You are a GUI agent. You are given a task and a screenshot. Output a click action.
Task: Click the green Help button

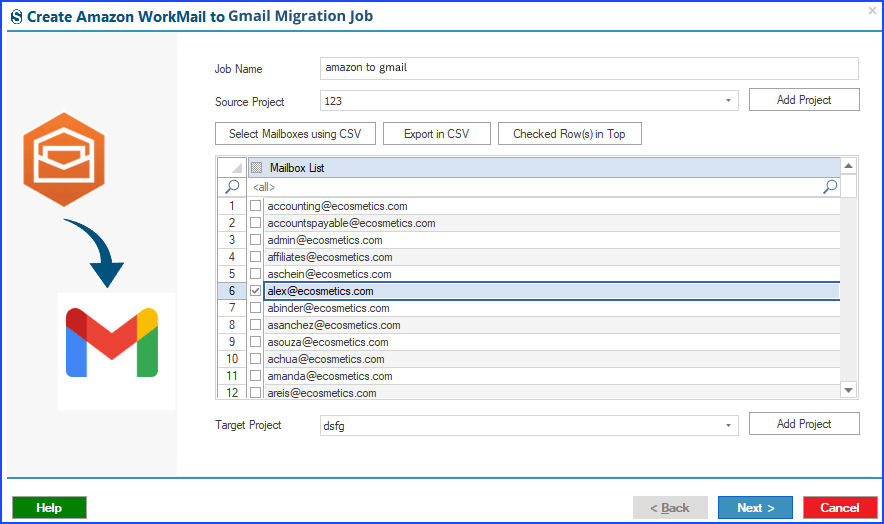point(50,508)
